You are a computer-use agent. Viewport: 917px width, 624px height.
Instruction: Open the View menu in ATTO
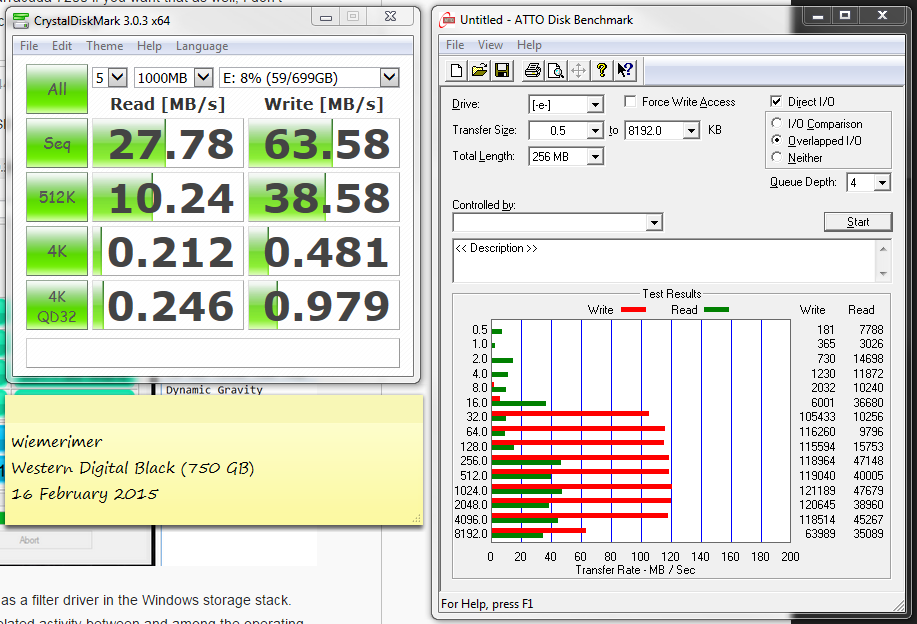pos(490,45)
